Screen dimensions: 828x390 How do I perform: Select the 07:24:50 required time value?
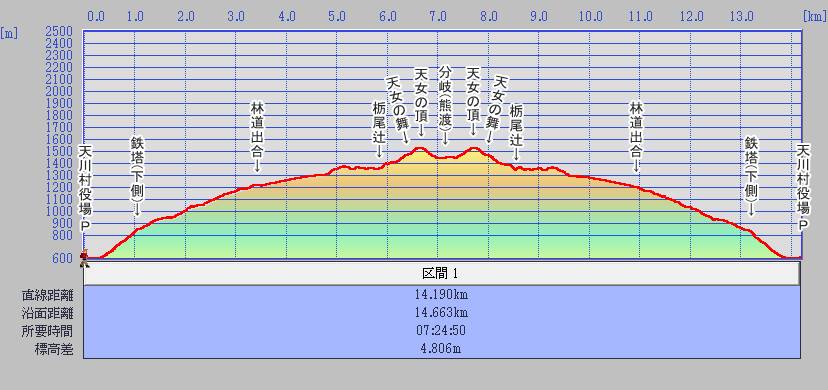click(441, 331)
